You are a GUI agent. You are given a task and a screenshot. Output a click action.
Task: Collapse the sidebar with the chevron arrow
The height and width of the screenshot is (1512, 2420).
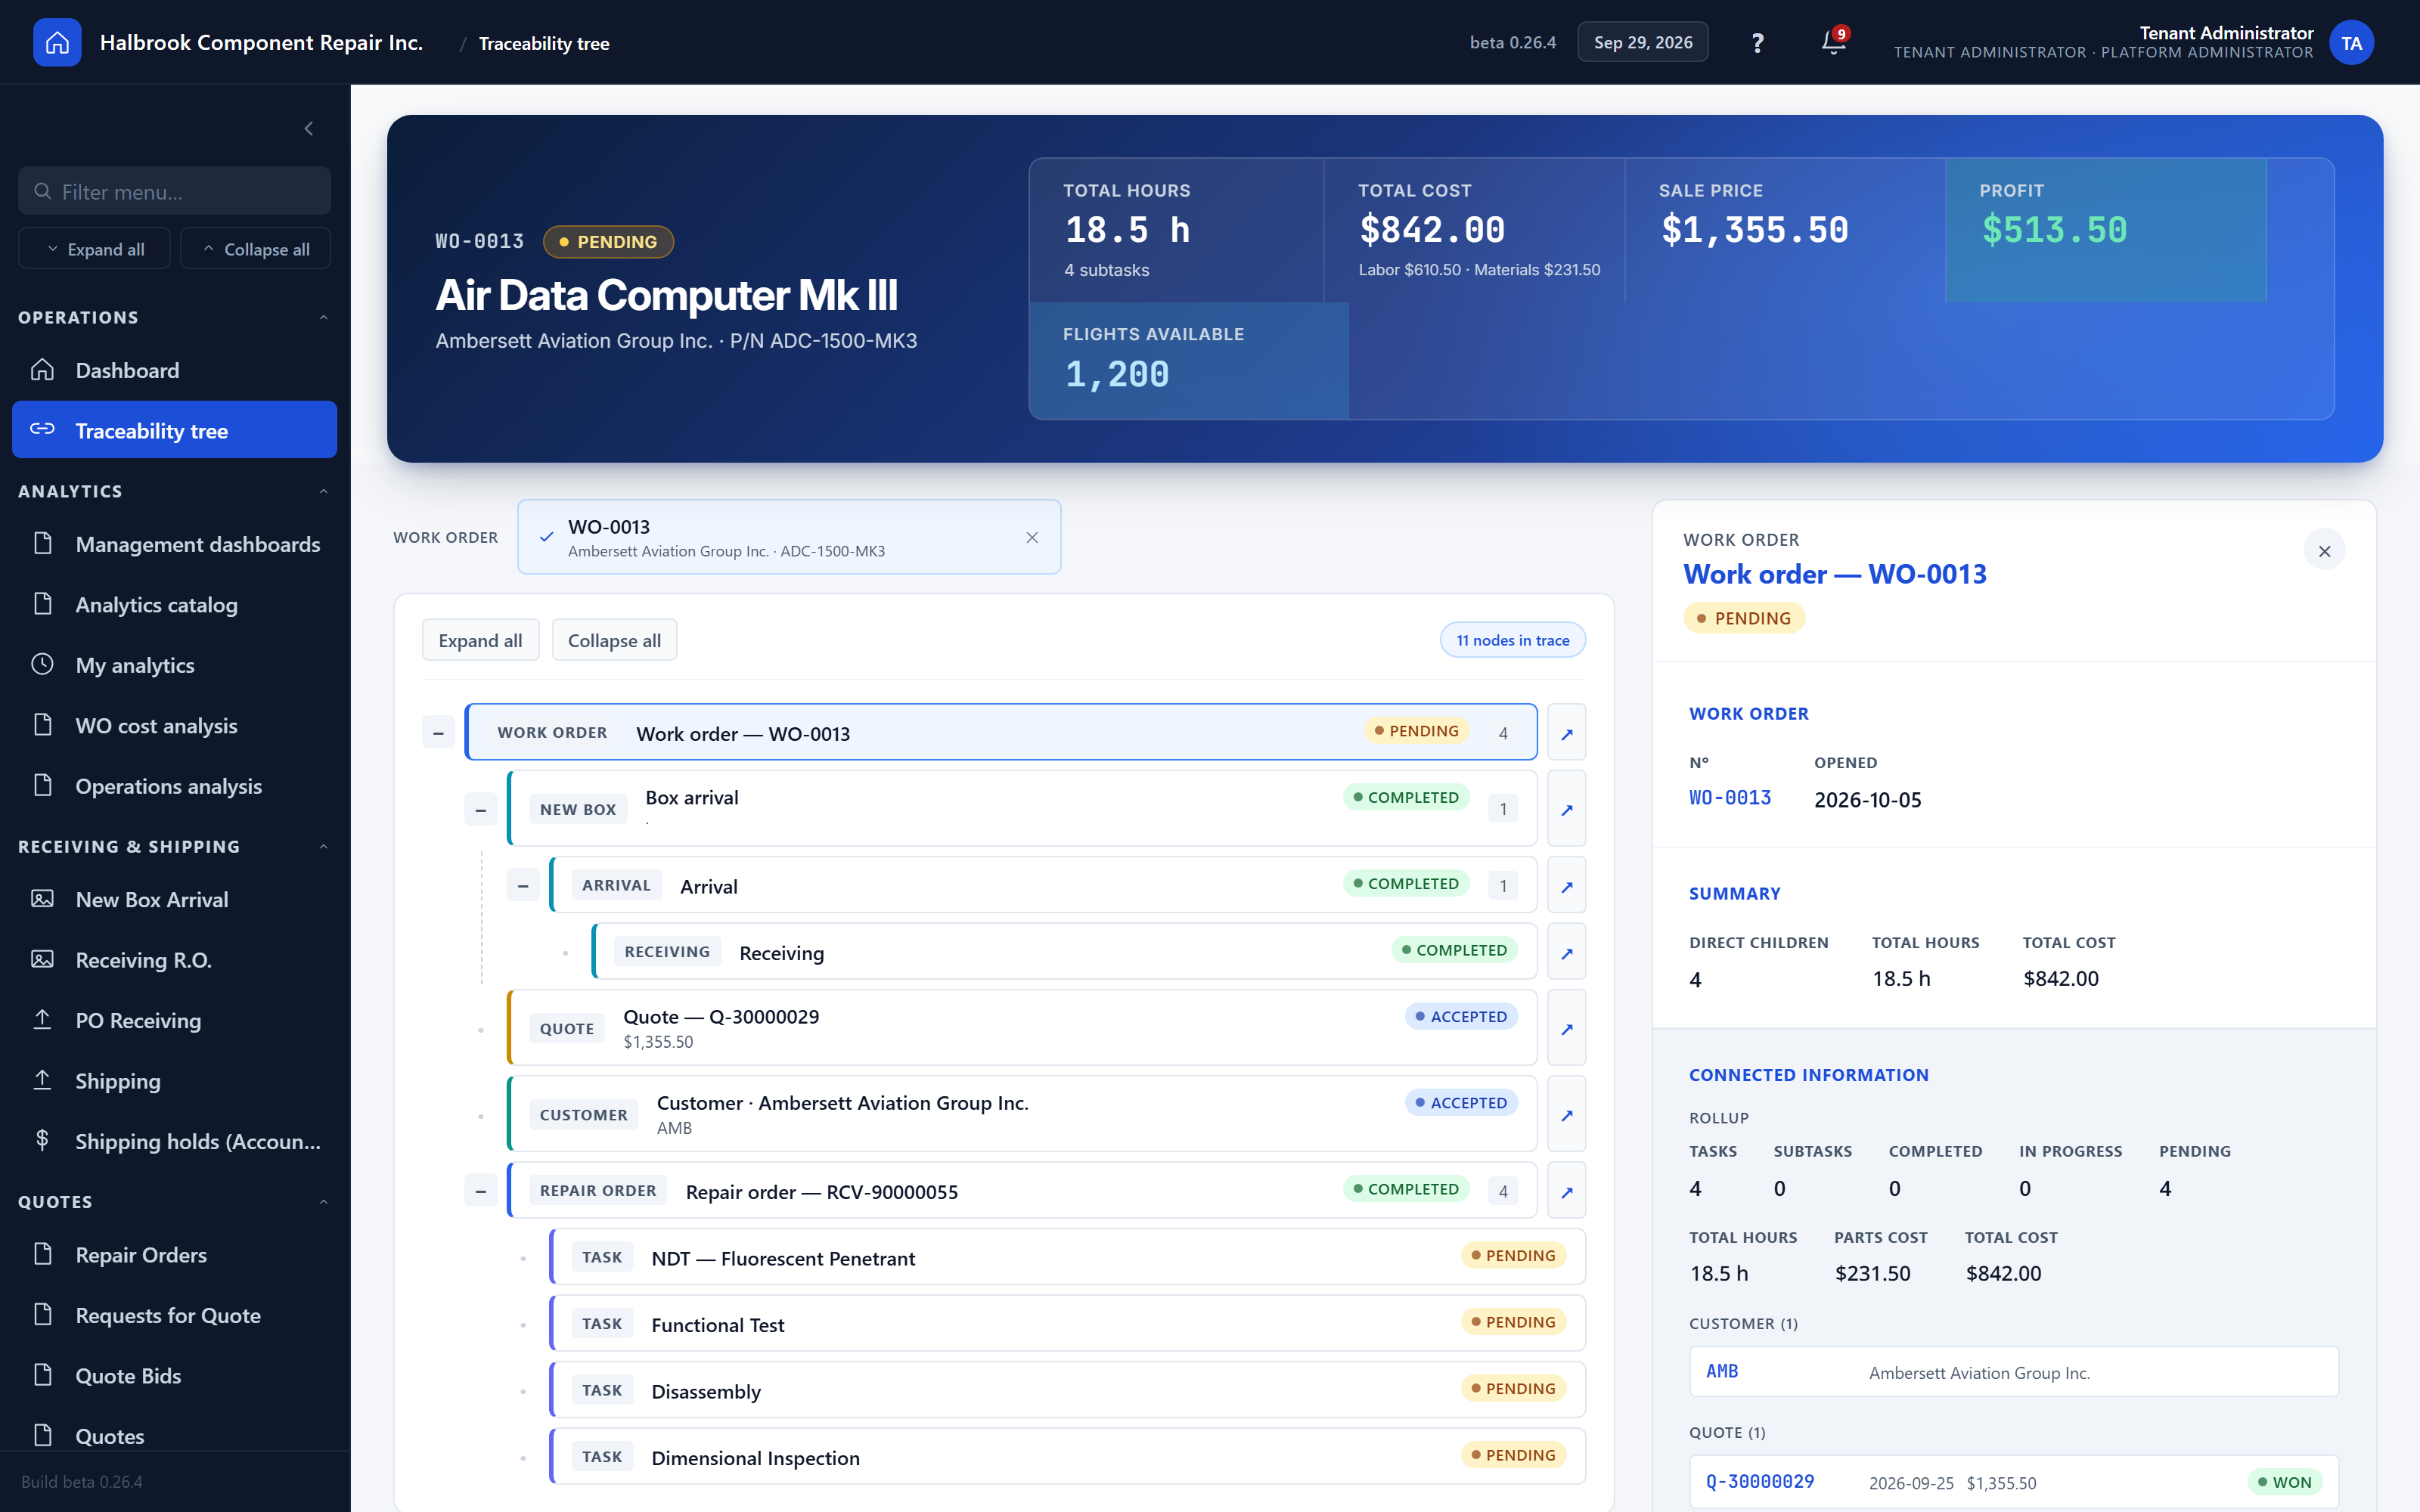[x=309, y=128]
